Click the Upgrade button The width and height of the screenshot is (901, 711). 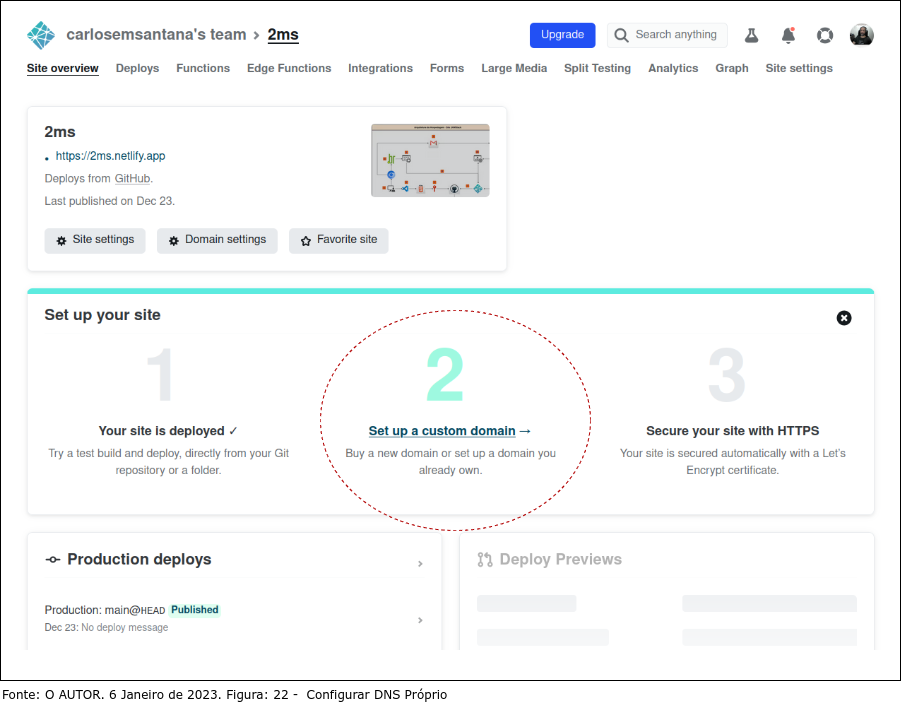(x=562, y=35)
